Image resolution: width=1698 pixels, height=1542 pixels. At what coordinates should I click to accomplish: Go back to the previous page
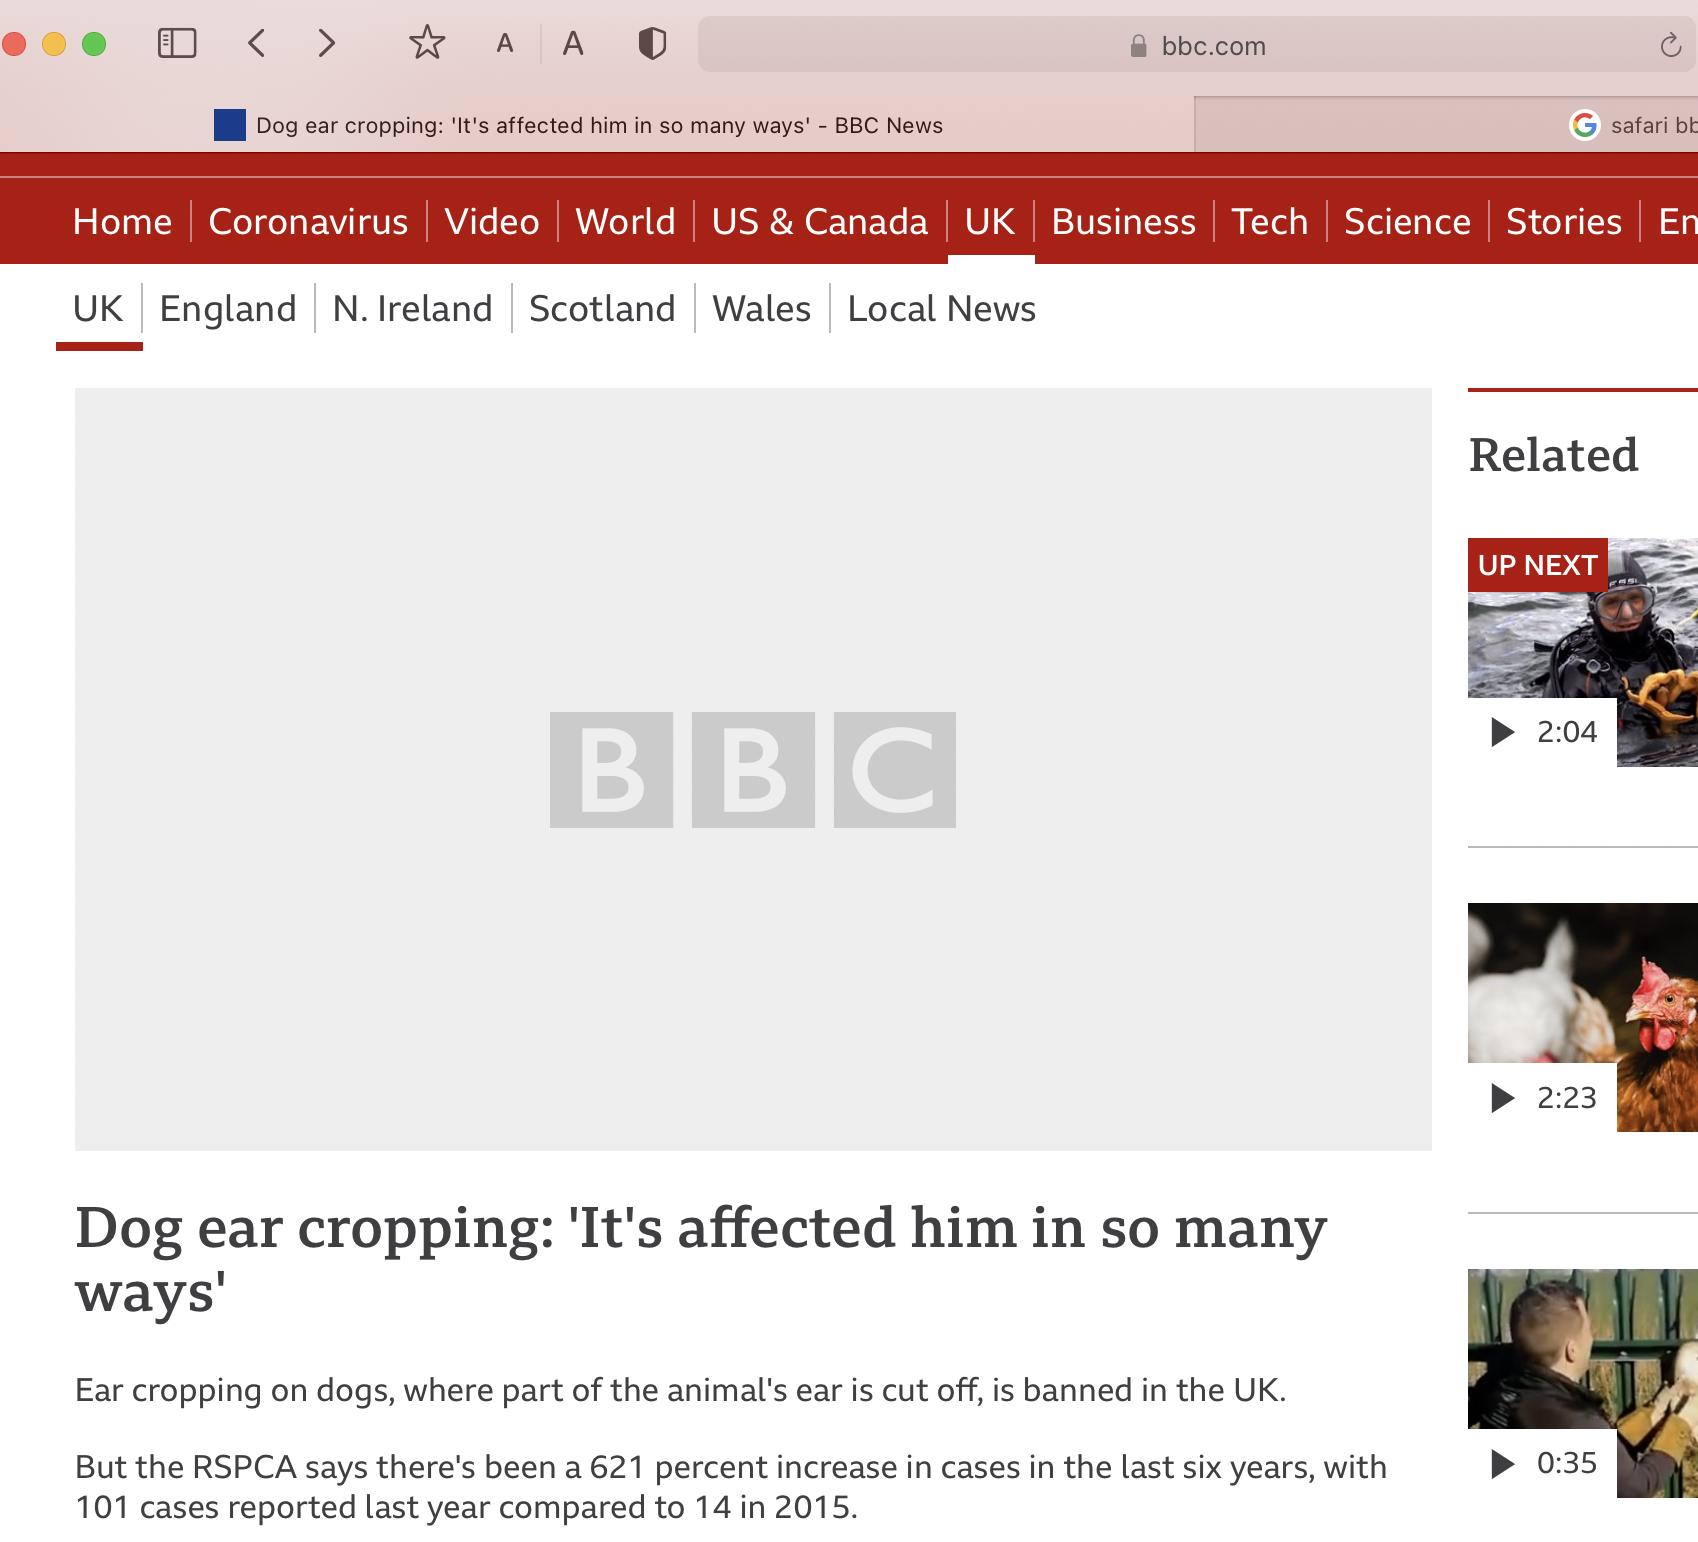(257, 43)
